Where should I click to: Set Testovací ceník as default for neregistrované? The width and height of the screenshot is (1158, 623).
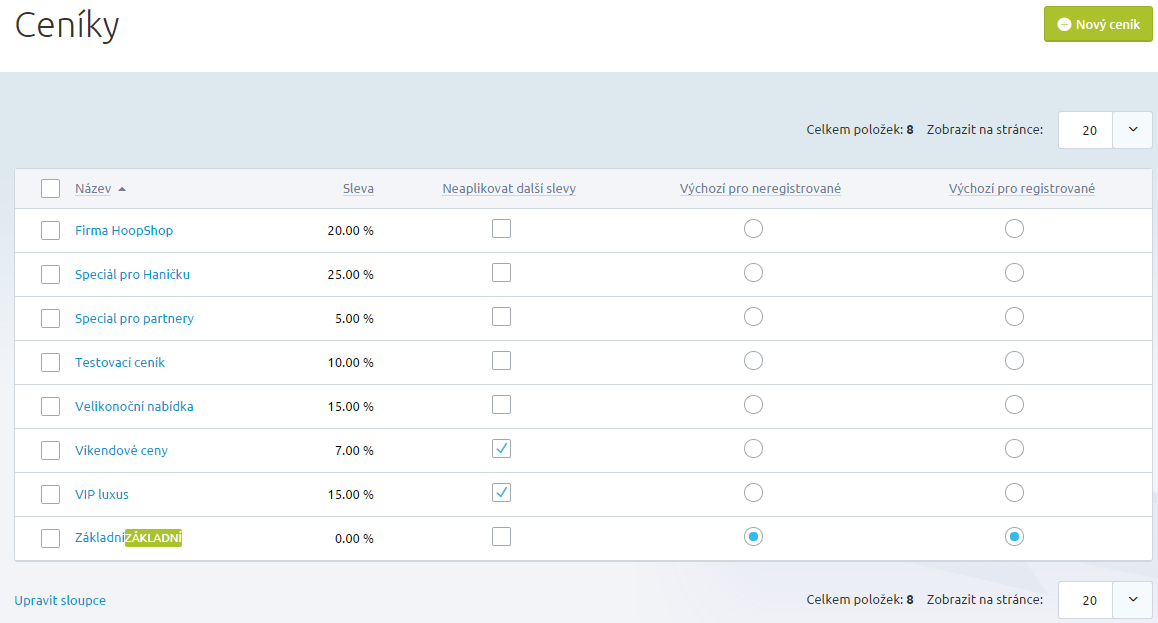click(x=753, y=360)
